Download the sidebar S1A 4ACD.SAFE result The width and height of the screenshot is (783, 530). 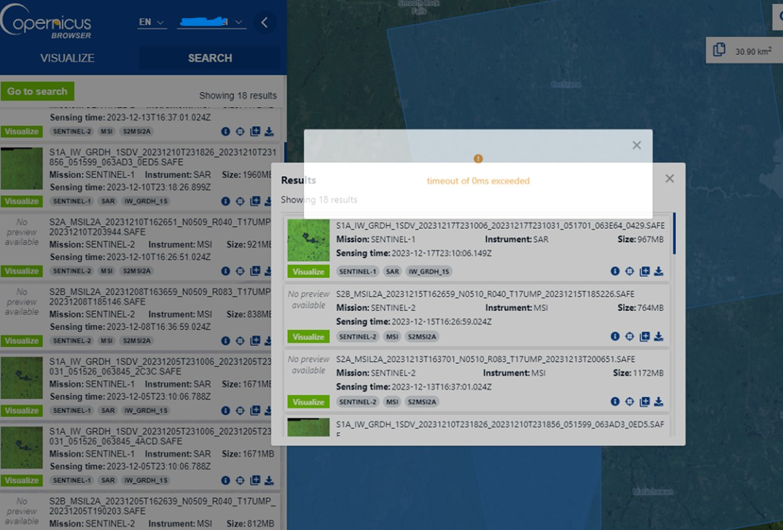tap(269, 480)
